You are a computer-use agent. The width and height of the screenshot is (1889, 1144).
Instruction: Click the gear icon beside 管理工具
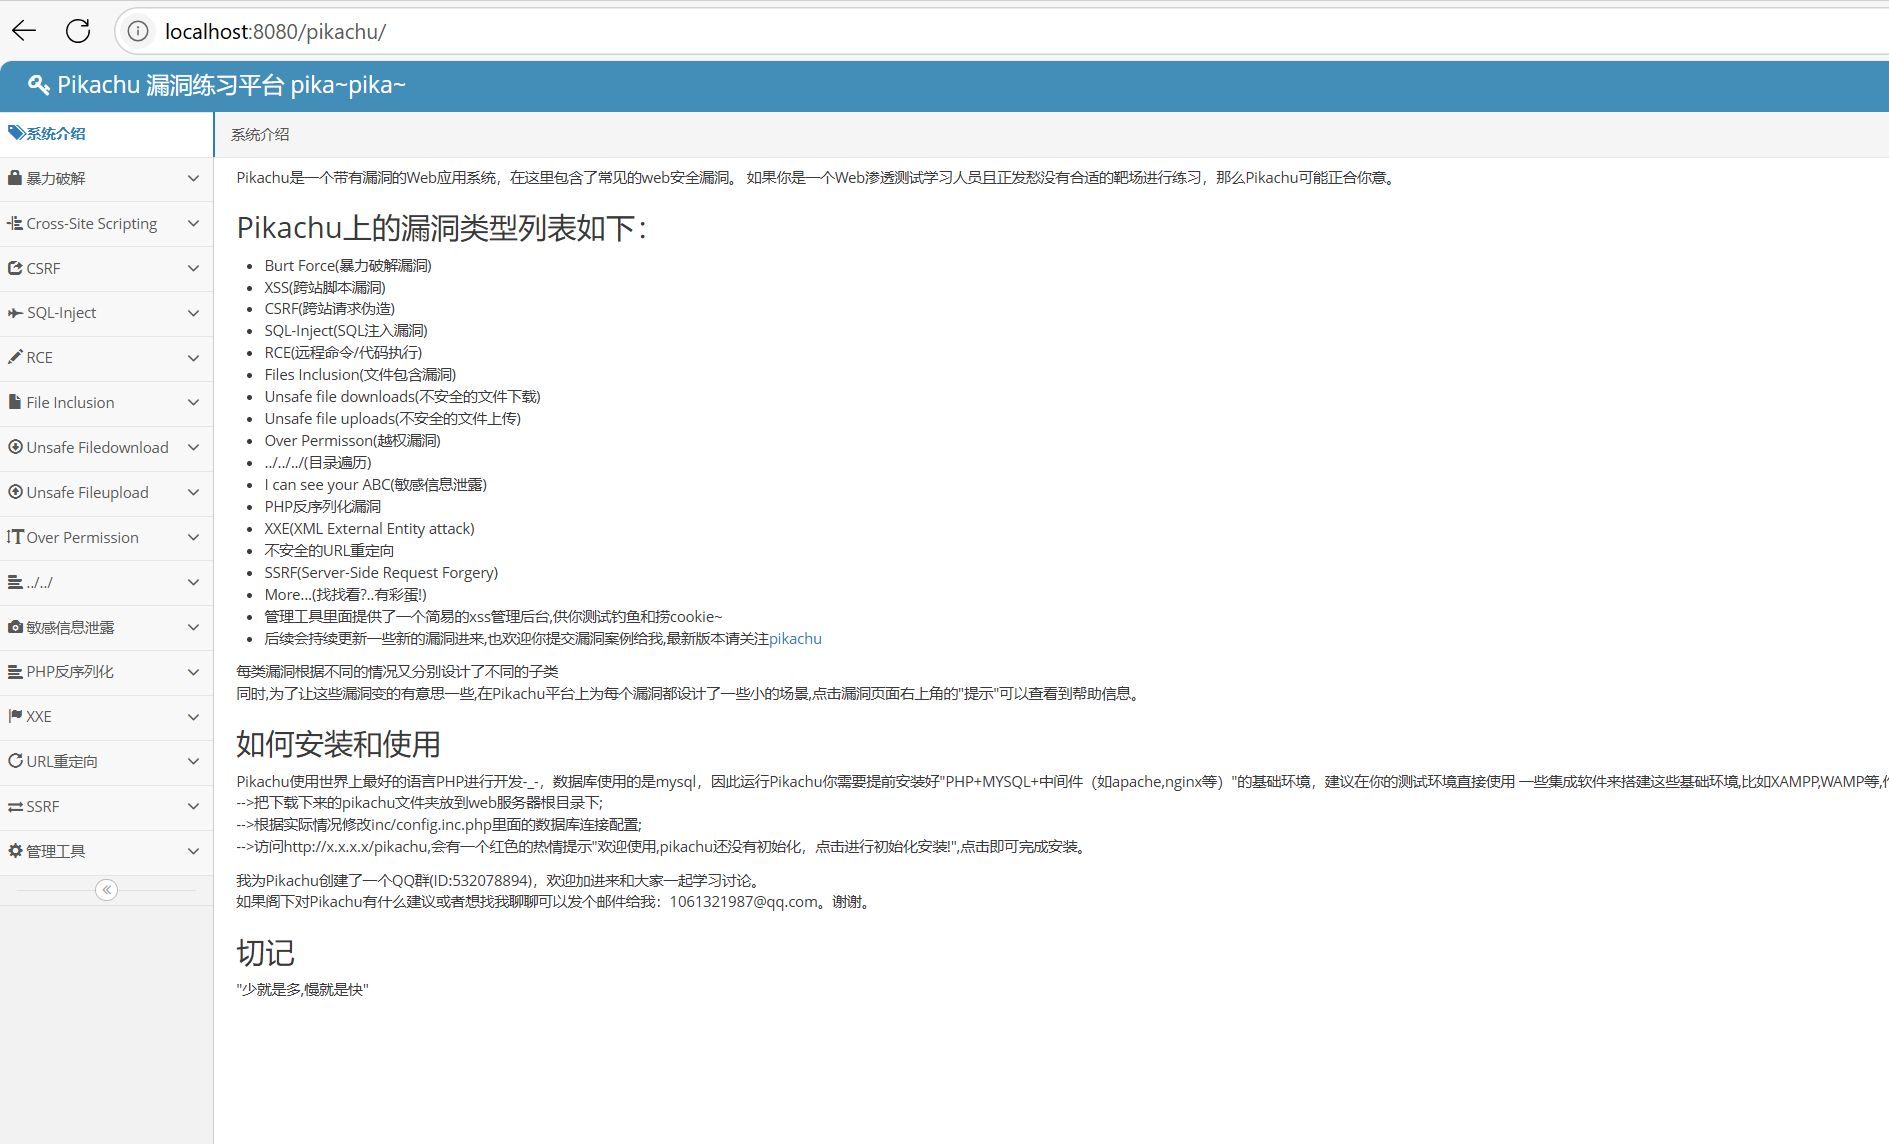[15, 851]
